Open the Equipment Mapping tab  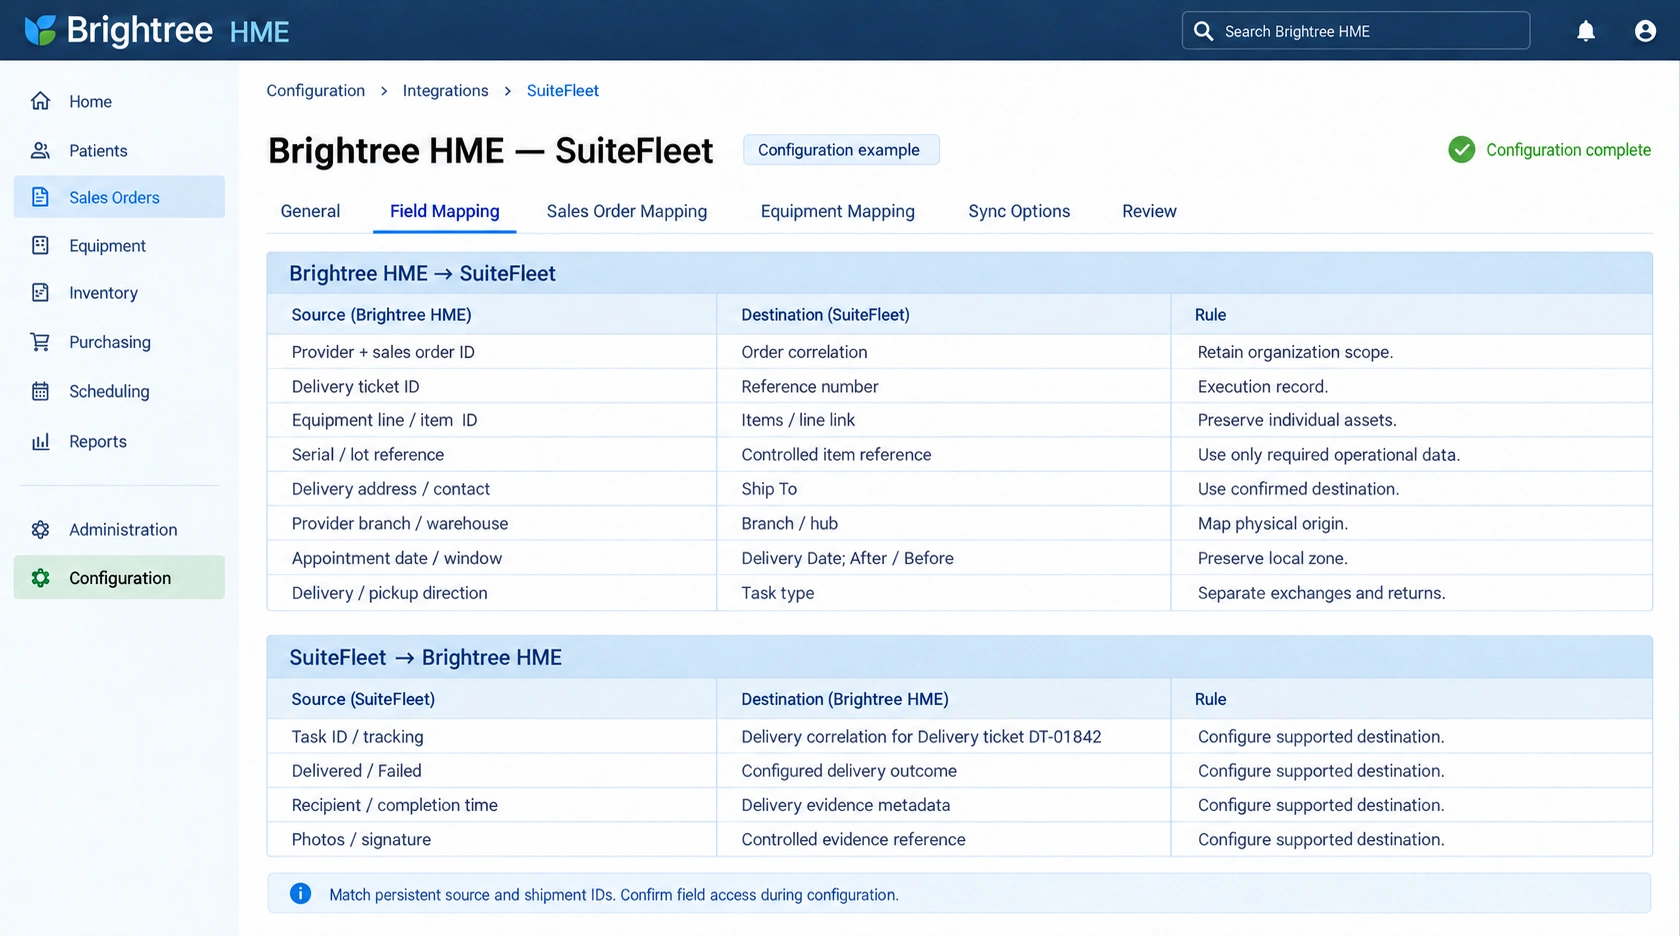[837, 211]
